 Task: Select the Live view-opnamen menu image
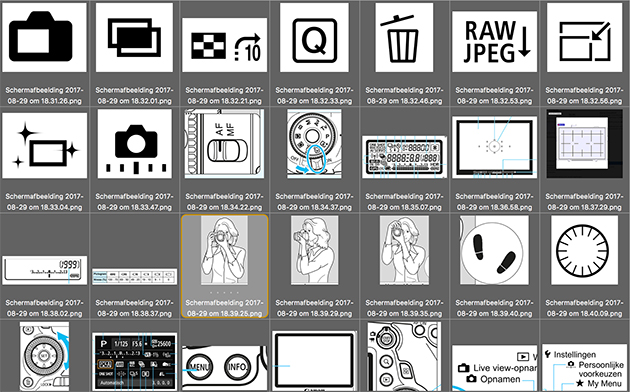(494, 368)
